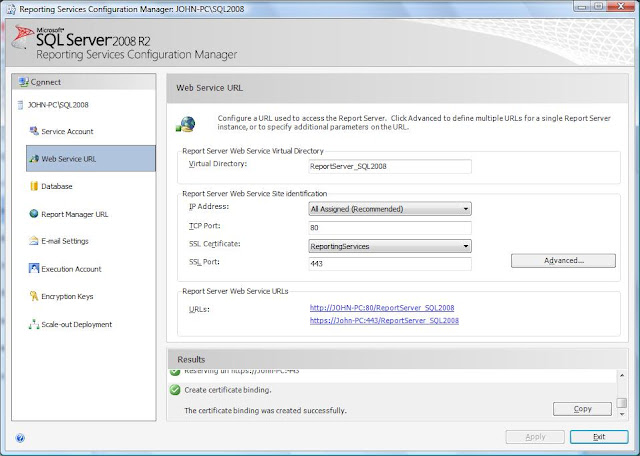Click the 'Create certificate binding.' result text
Screen dimensions: 640x456
[x=228, y=390]
